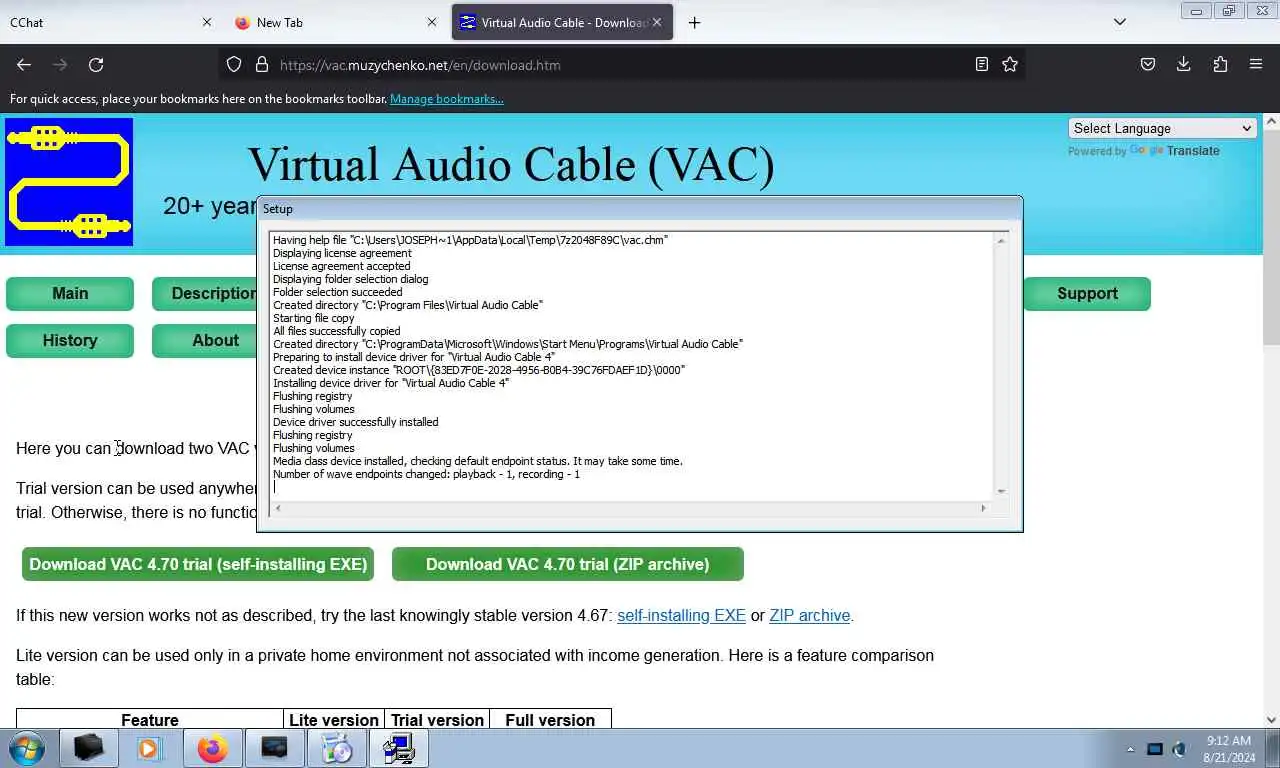Click the "Full version" table header
This screenshot has width=1280, height=768.
pos(550,720)
